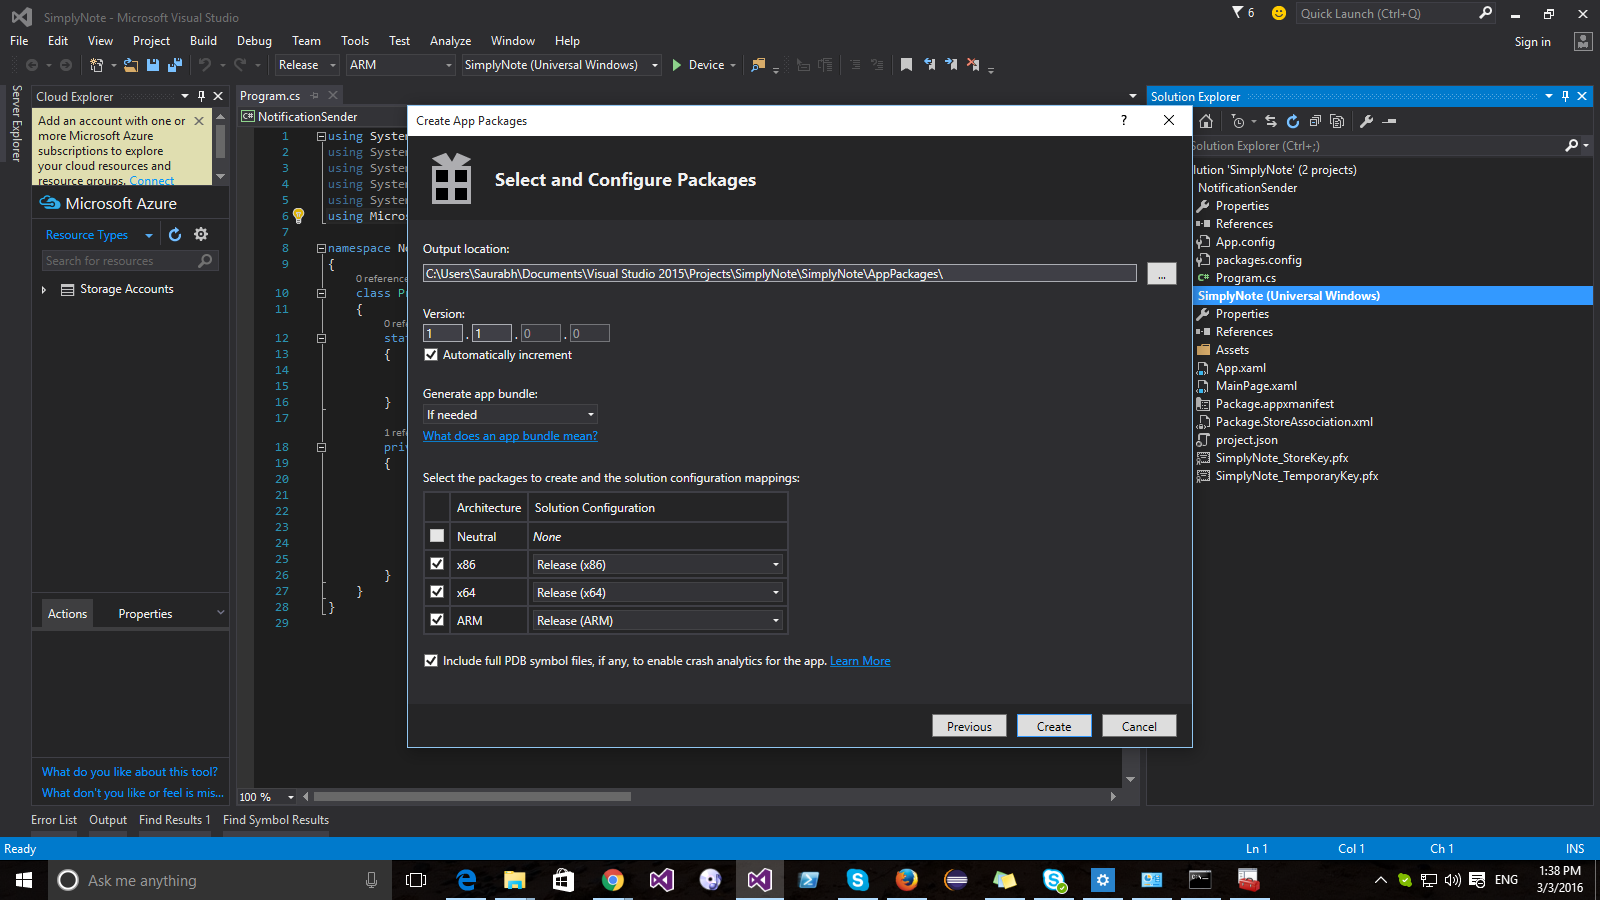Viewport: 1600px width, 900px height.
Task: Click the editor zoom percentage control
Action: 263,796
